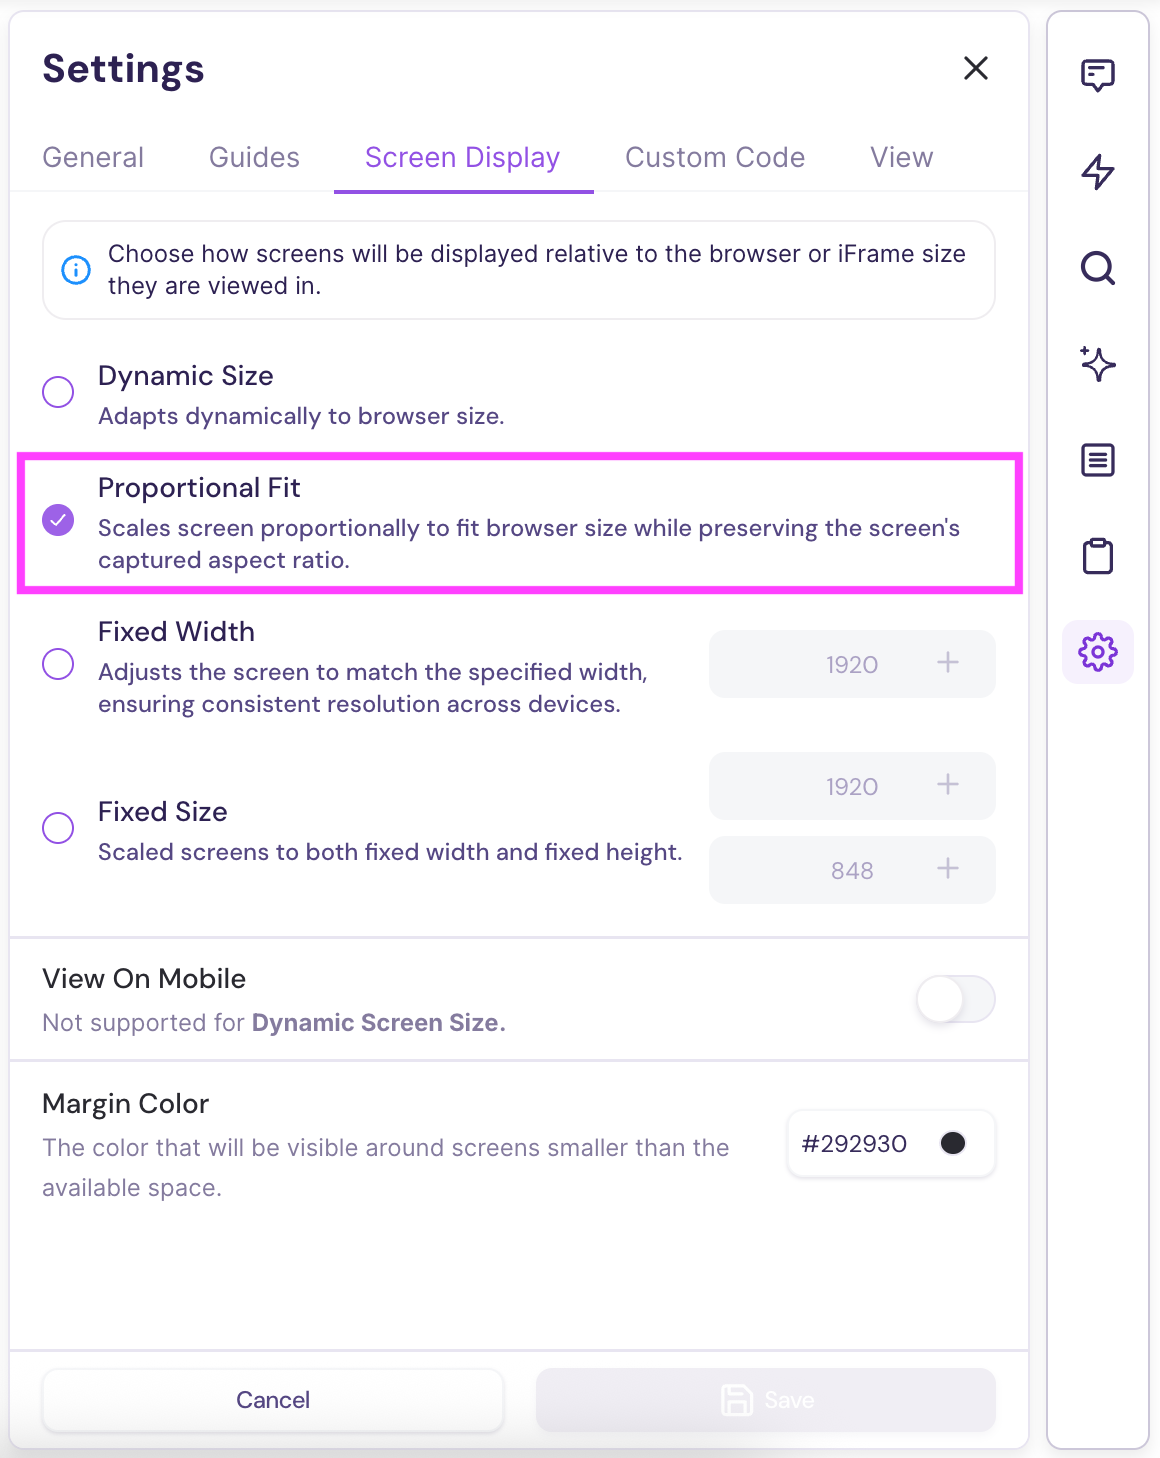This screenshot has width=1160, height=1458.
Task: Click the plus stepper for Fixed Width value
Action: tap(947, 663)
